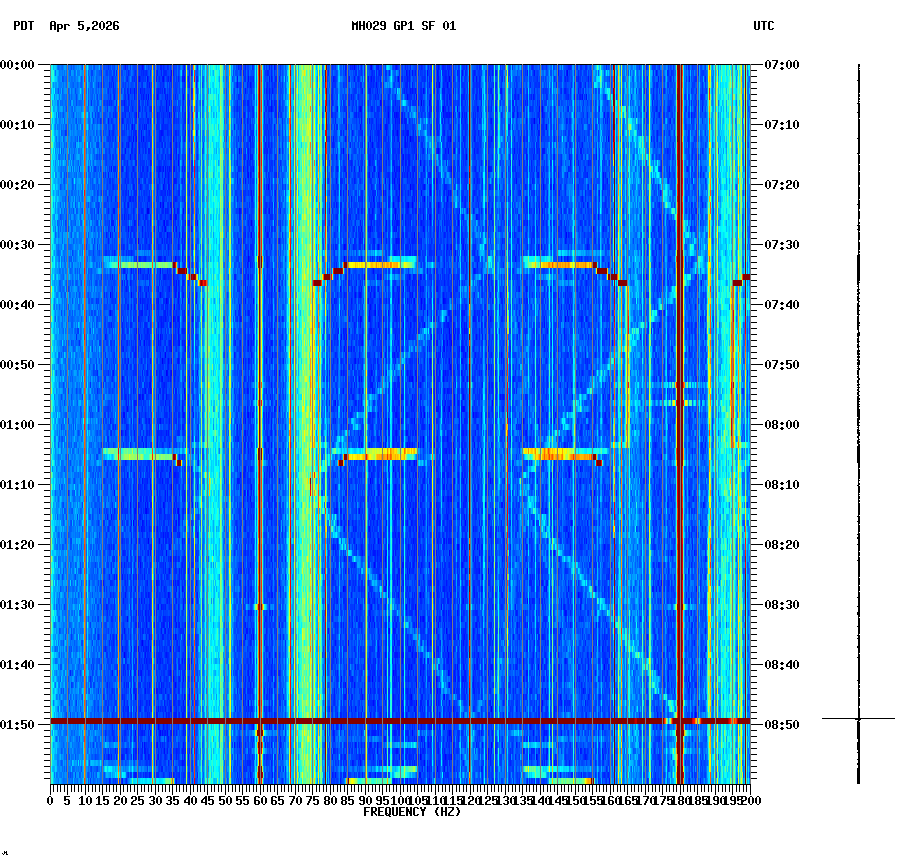Select the PDT timezone label
Viewport: 902px width, 864px height.
[21, 28]
